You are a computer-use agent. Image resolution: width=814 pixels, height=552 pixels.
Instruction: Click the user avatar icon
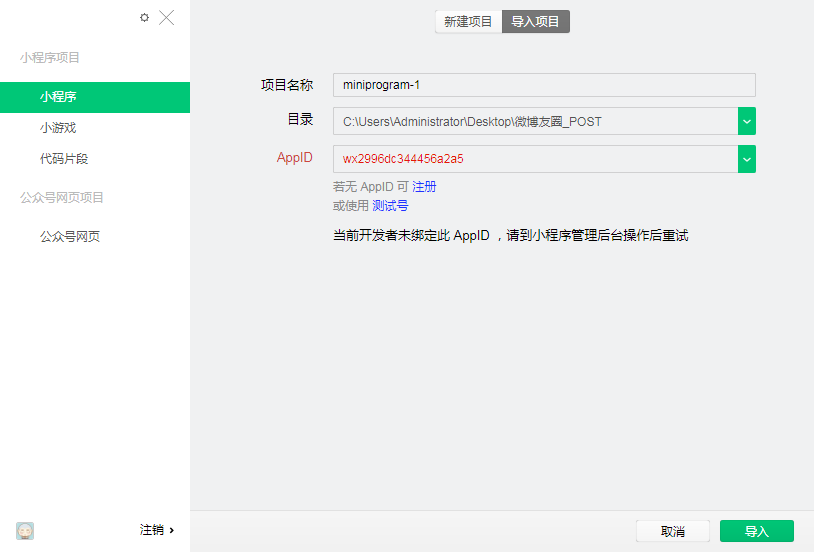click(x=25, y=530)
